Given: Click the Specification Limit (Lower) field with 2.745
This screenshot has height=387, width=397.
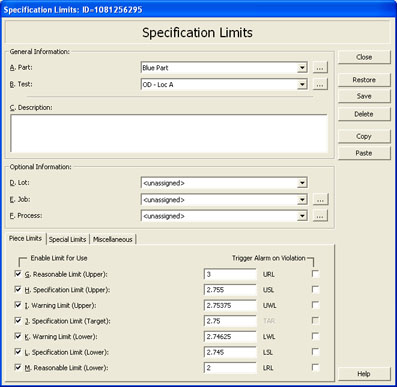Looking at the screenshot, I should click(230, 352).
